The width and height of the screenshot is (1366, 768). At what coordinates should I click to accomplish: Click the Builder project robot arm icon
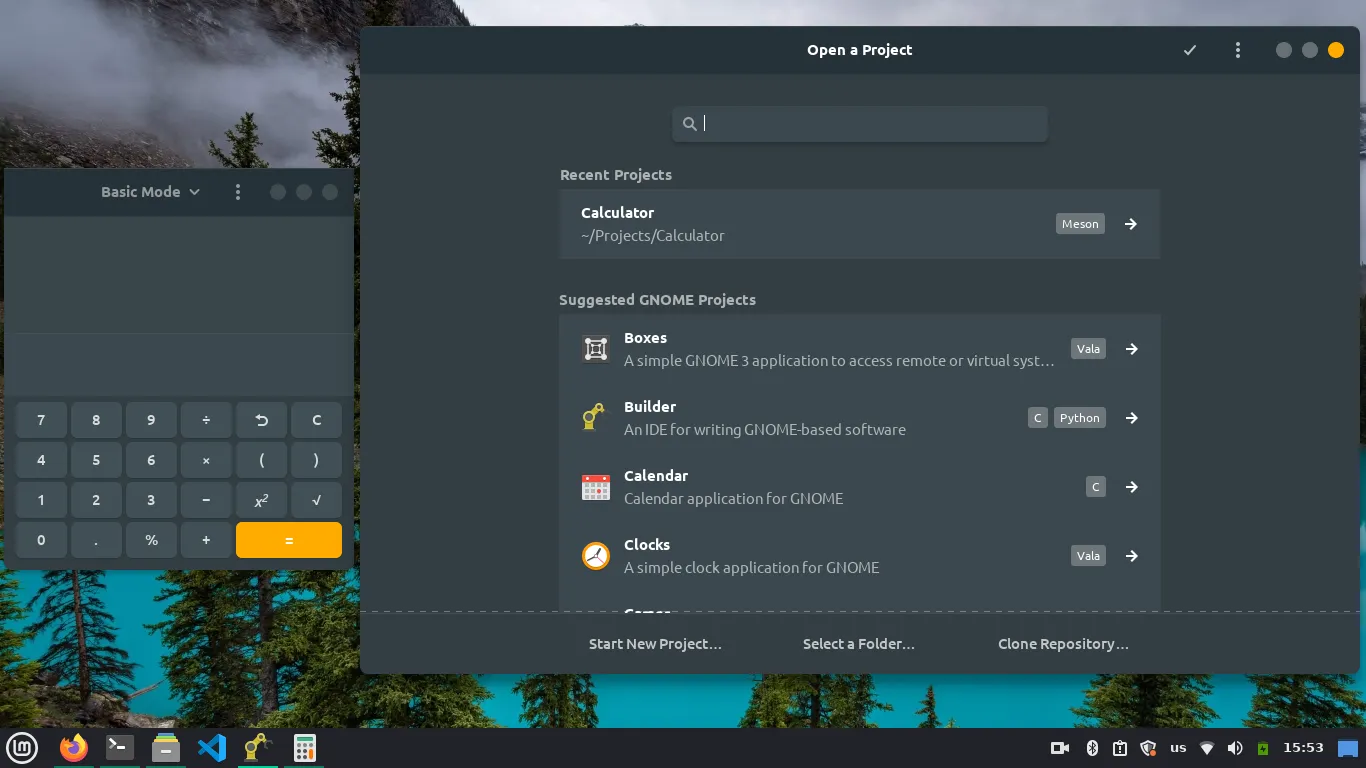(x=594, y=417)
